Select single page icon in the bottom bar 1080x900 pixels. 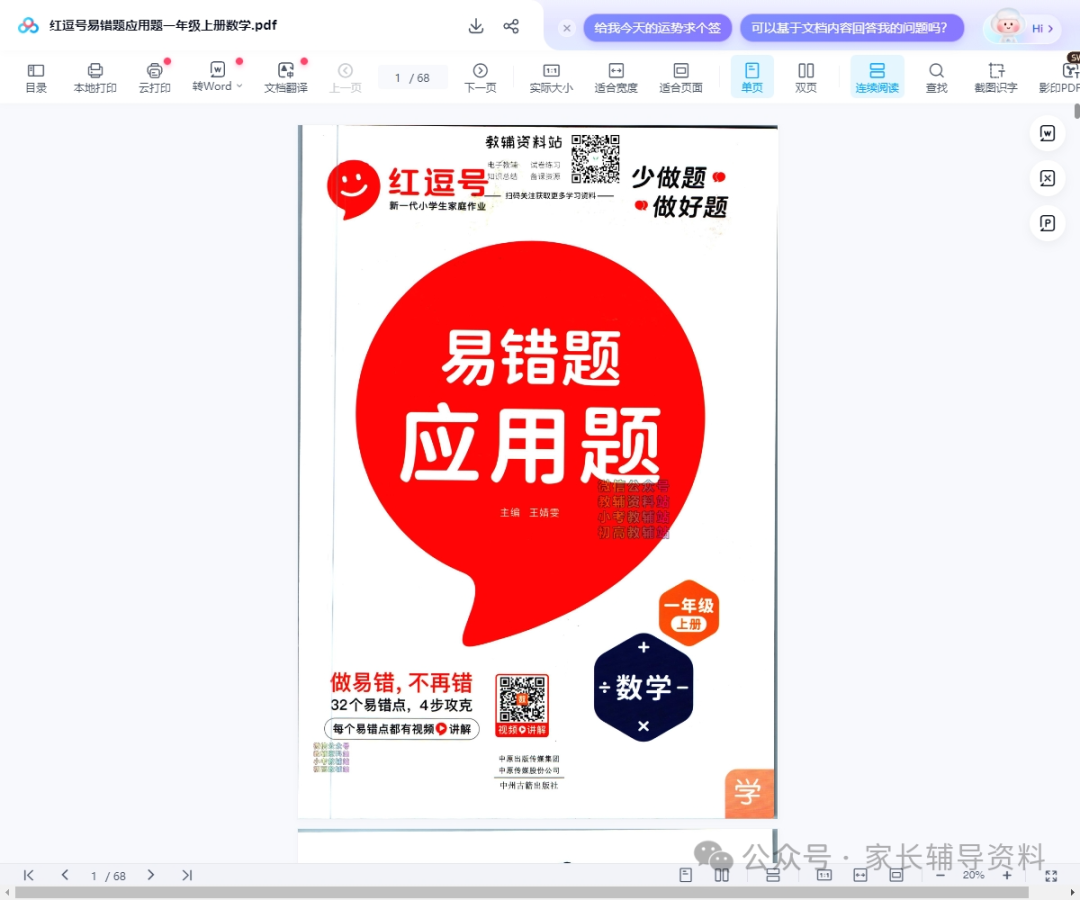point(685,875)
